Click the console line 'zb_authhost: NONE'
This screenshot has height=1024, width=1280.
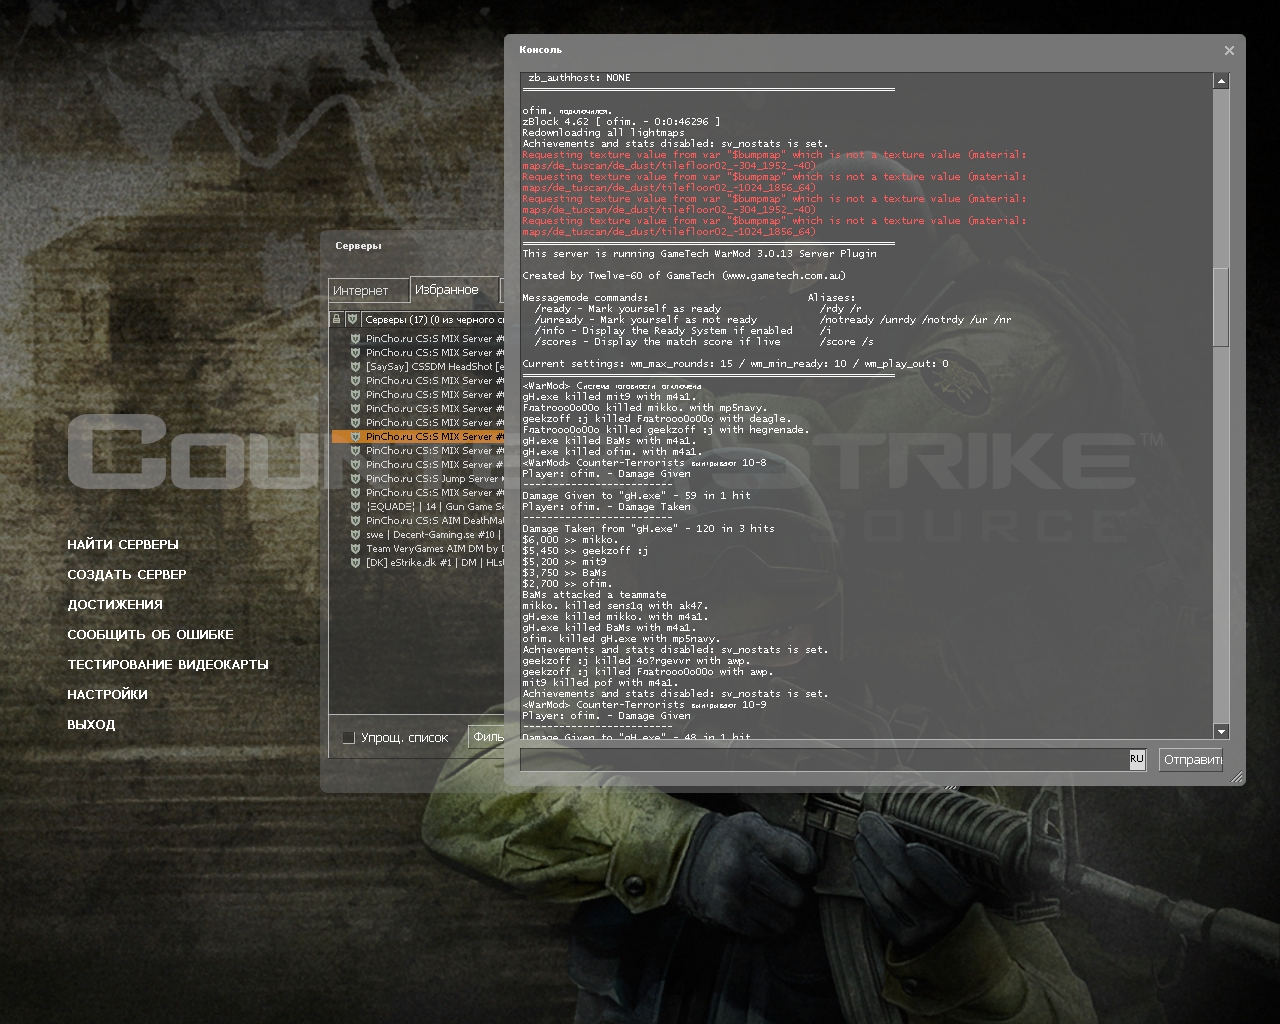point(579,78)
